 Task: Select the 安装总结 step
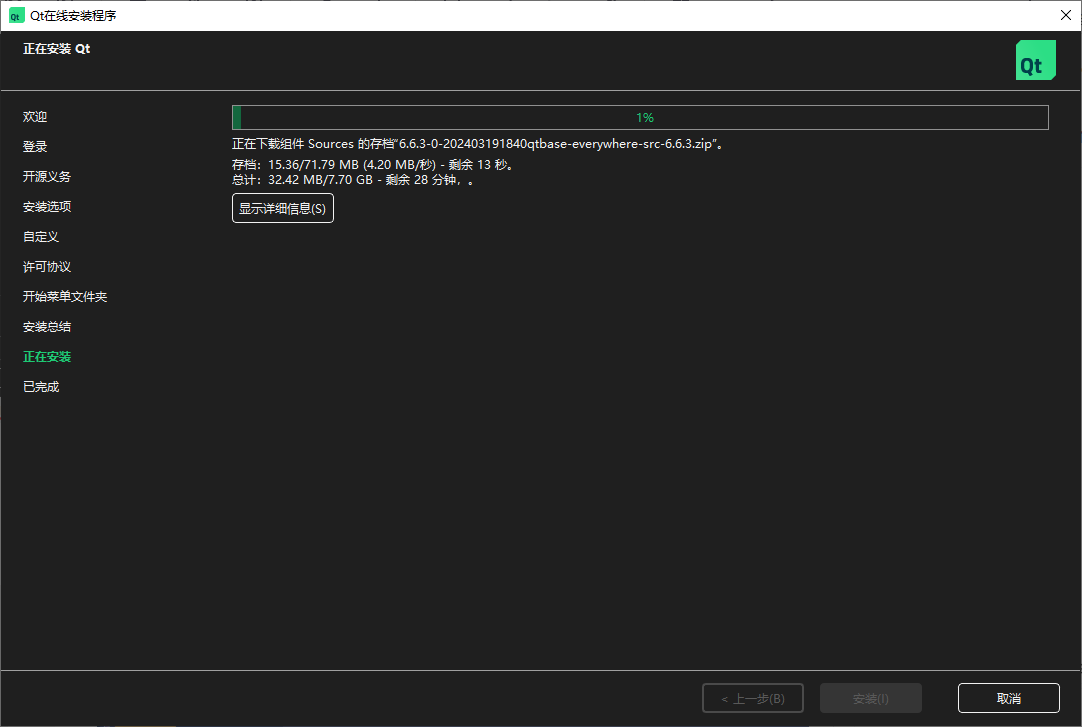44,326
